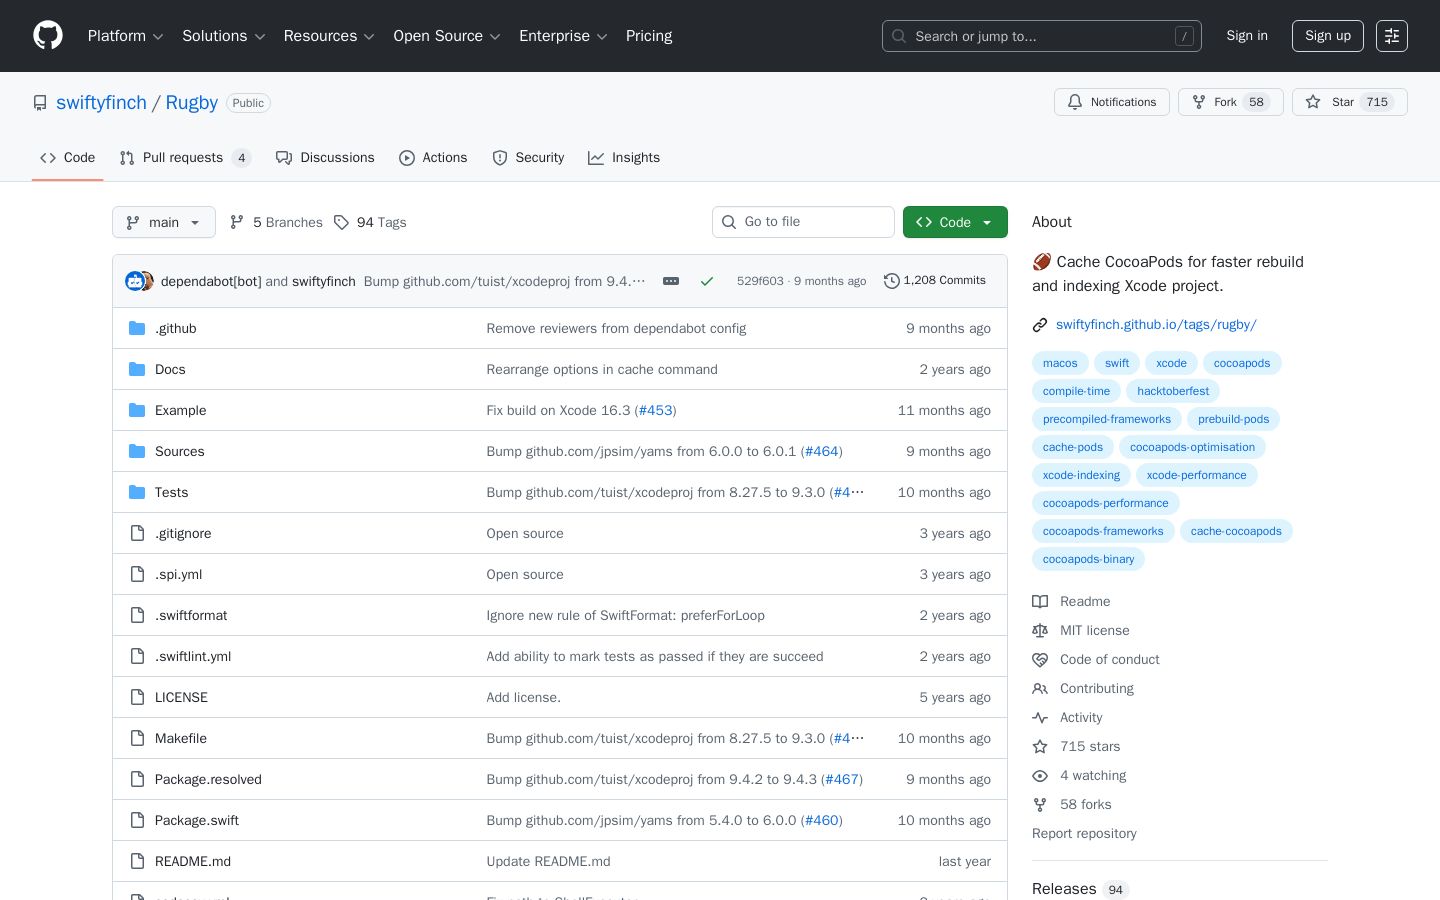Switch to the Pull requests tab
1440x900 pixels.
coord(185,158)
